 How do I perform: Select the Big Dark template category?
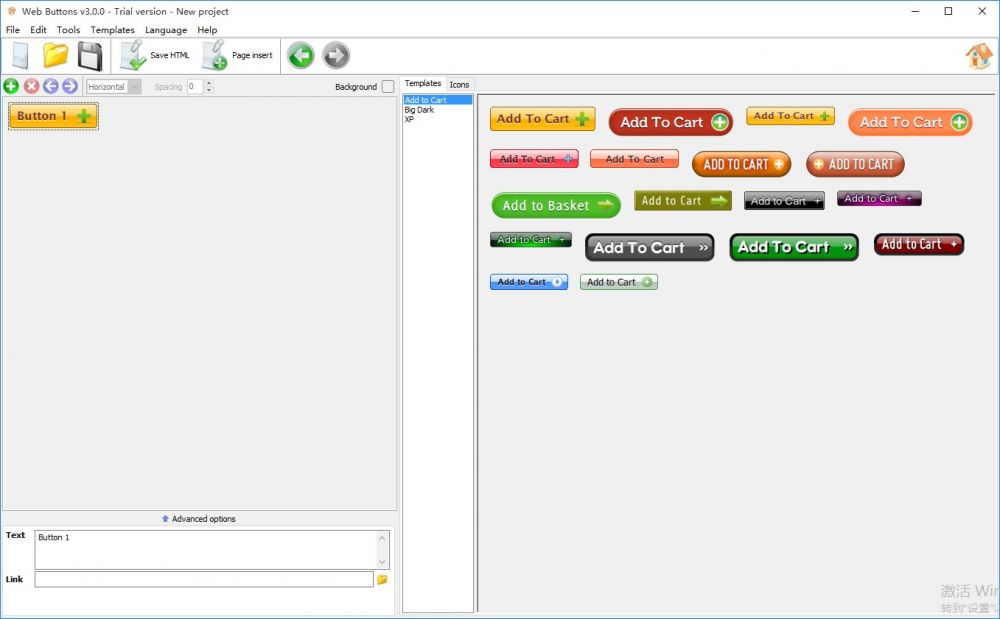tap(419, 110)
